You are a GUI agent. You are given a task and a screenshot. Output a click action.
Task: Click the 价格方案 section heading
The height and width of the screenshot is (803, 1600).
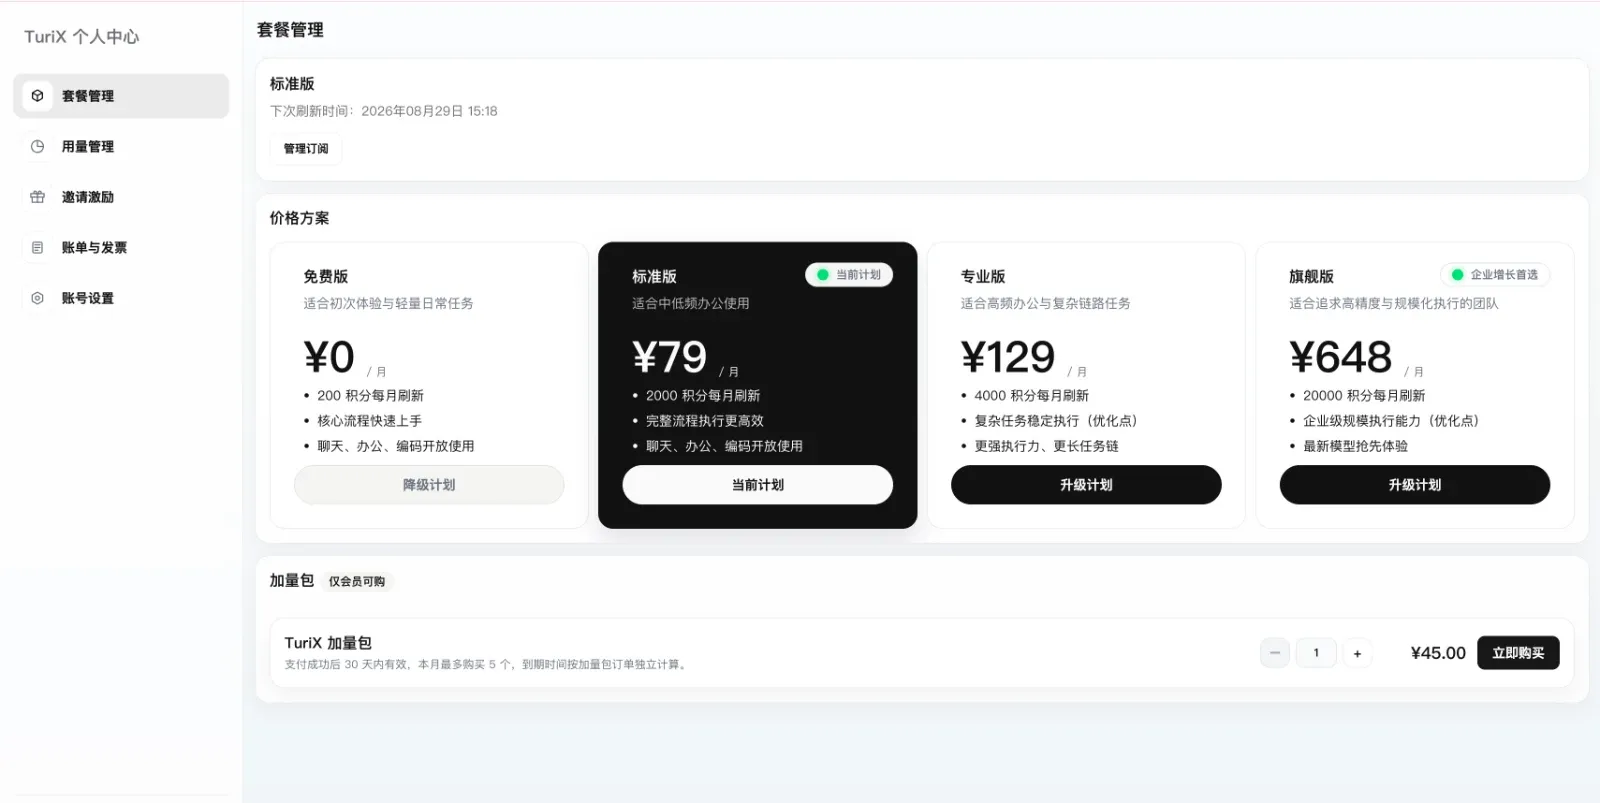click(x=299, y=218)
